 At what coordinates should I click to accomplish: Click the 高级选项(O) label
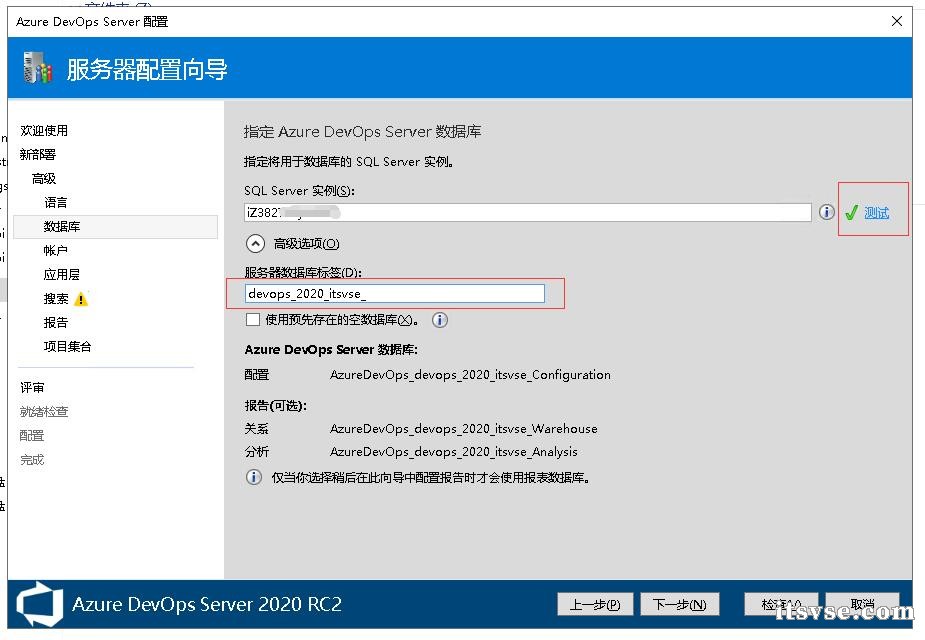307,244
